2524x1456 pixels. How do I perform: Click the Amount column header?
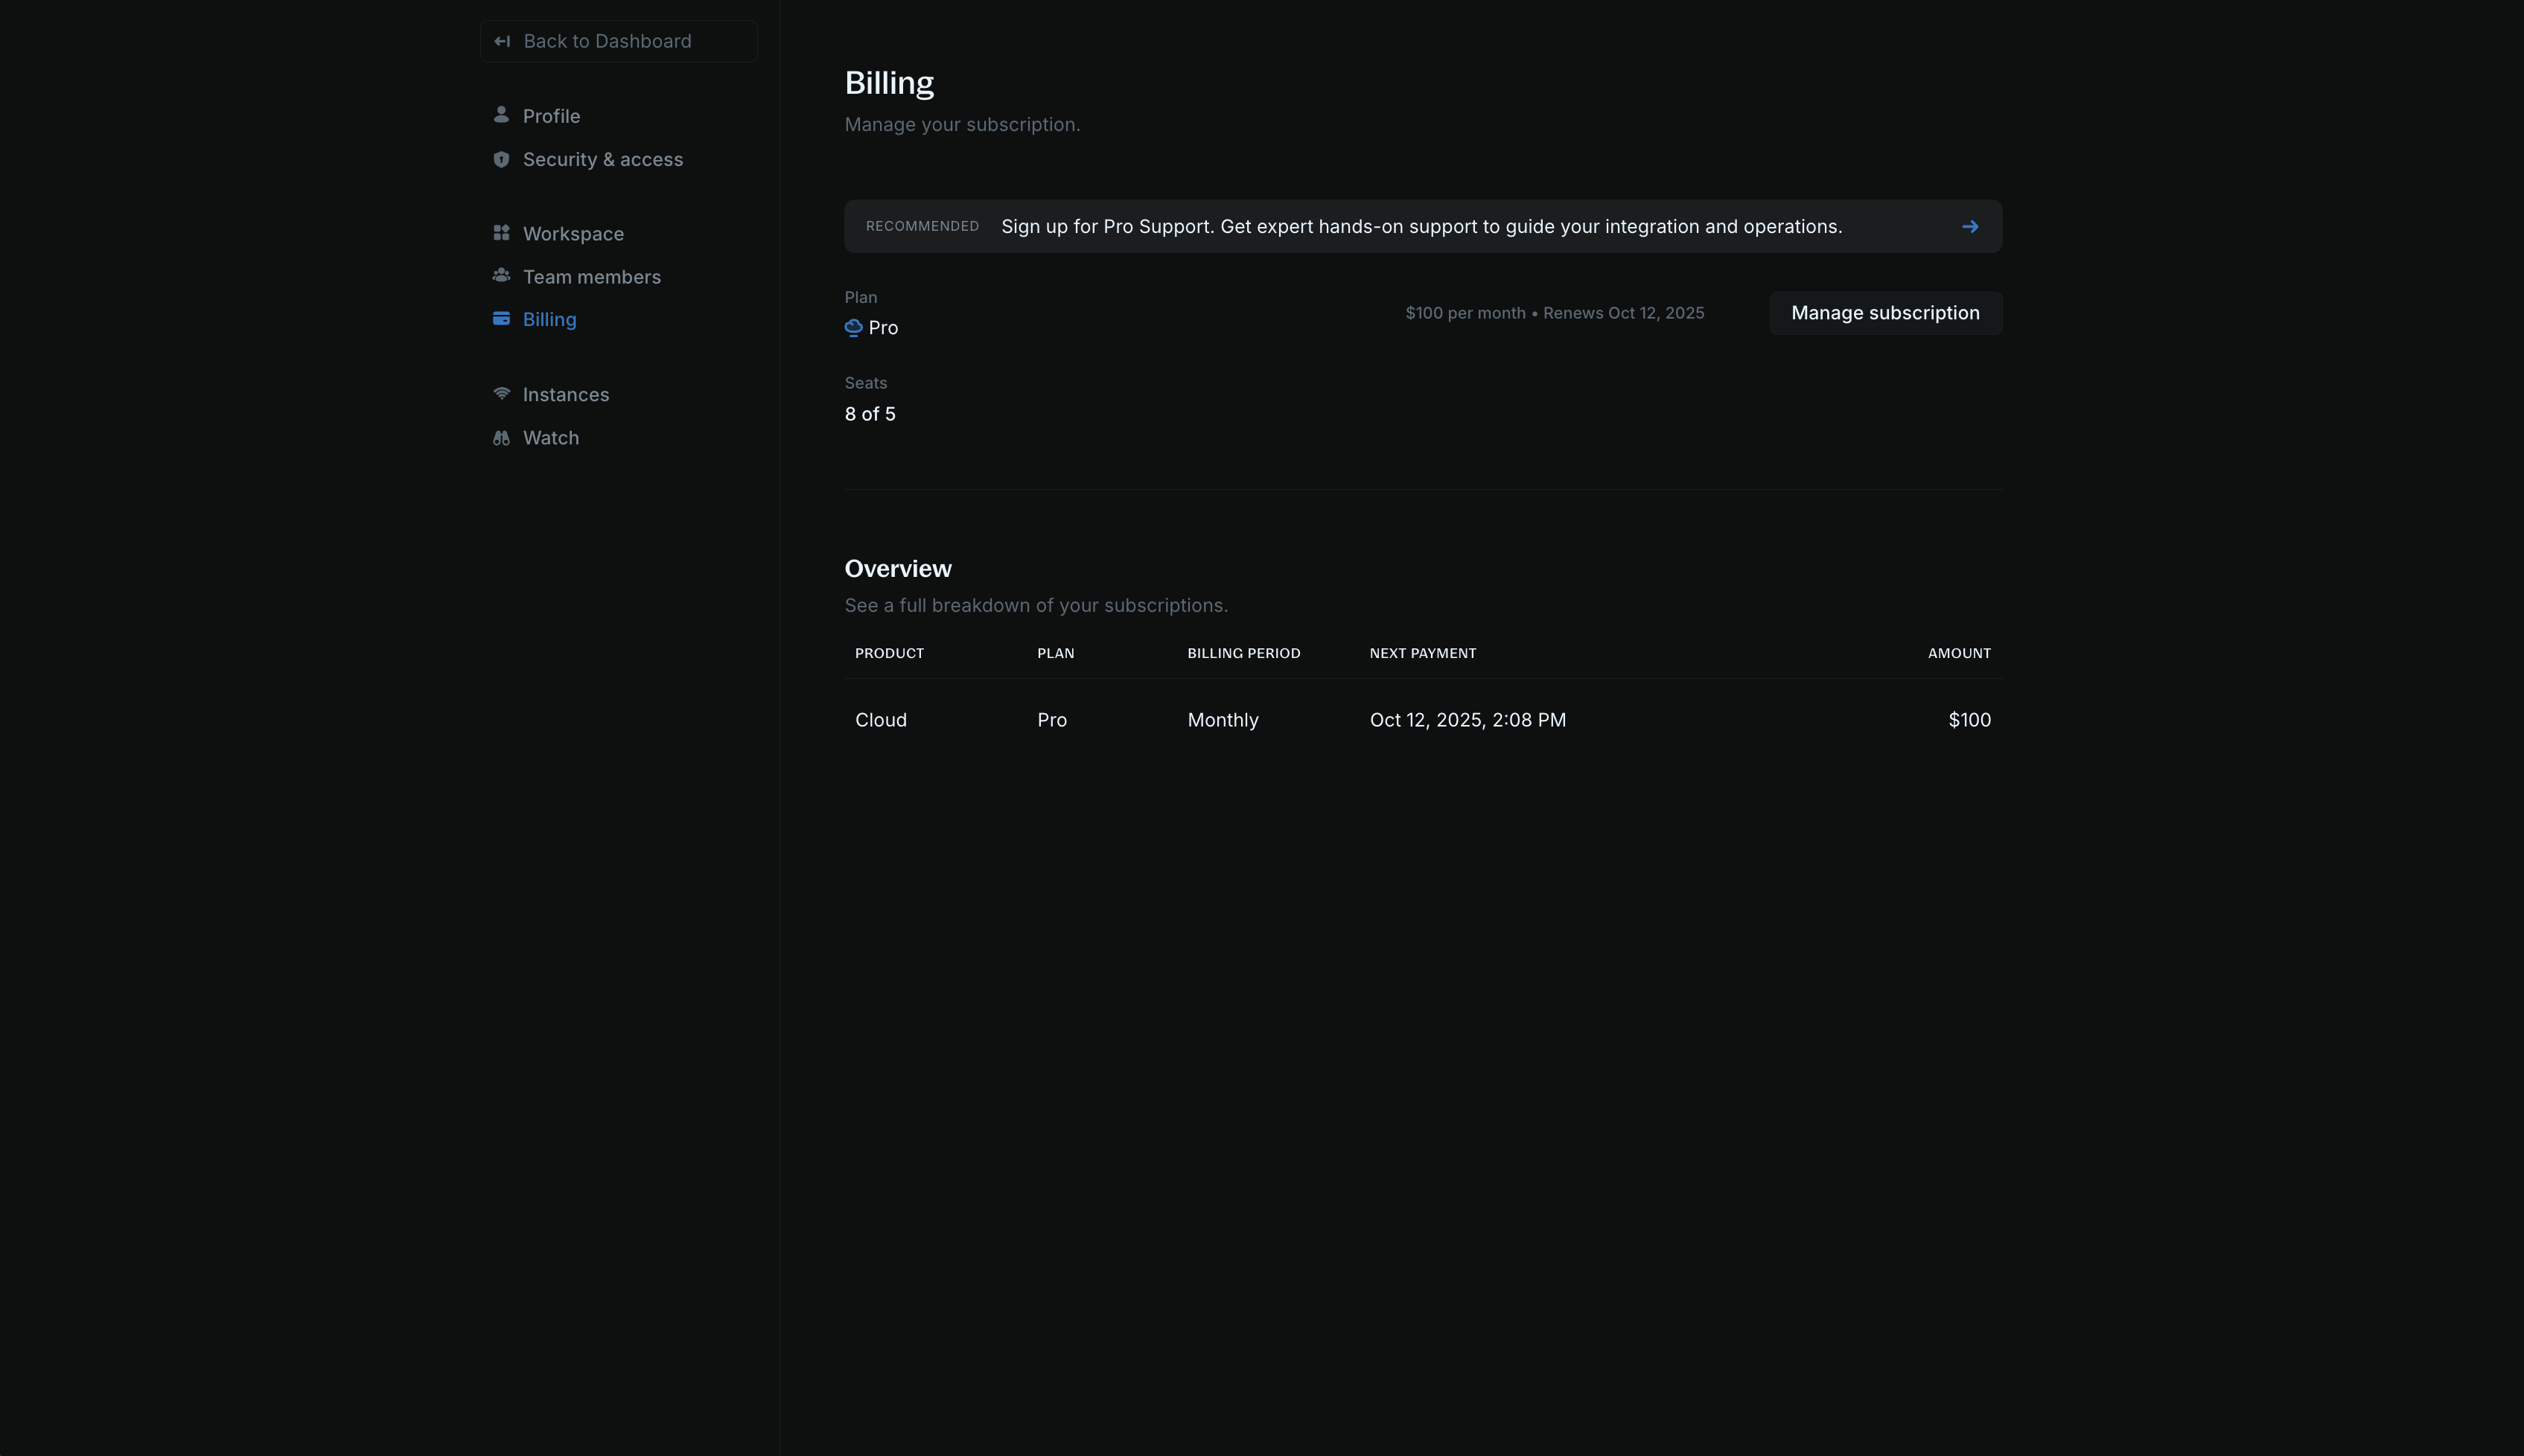click(1958, 653)
